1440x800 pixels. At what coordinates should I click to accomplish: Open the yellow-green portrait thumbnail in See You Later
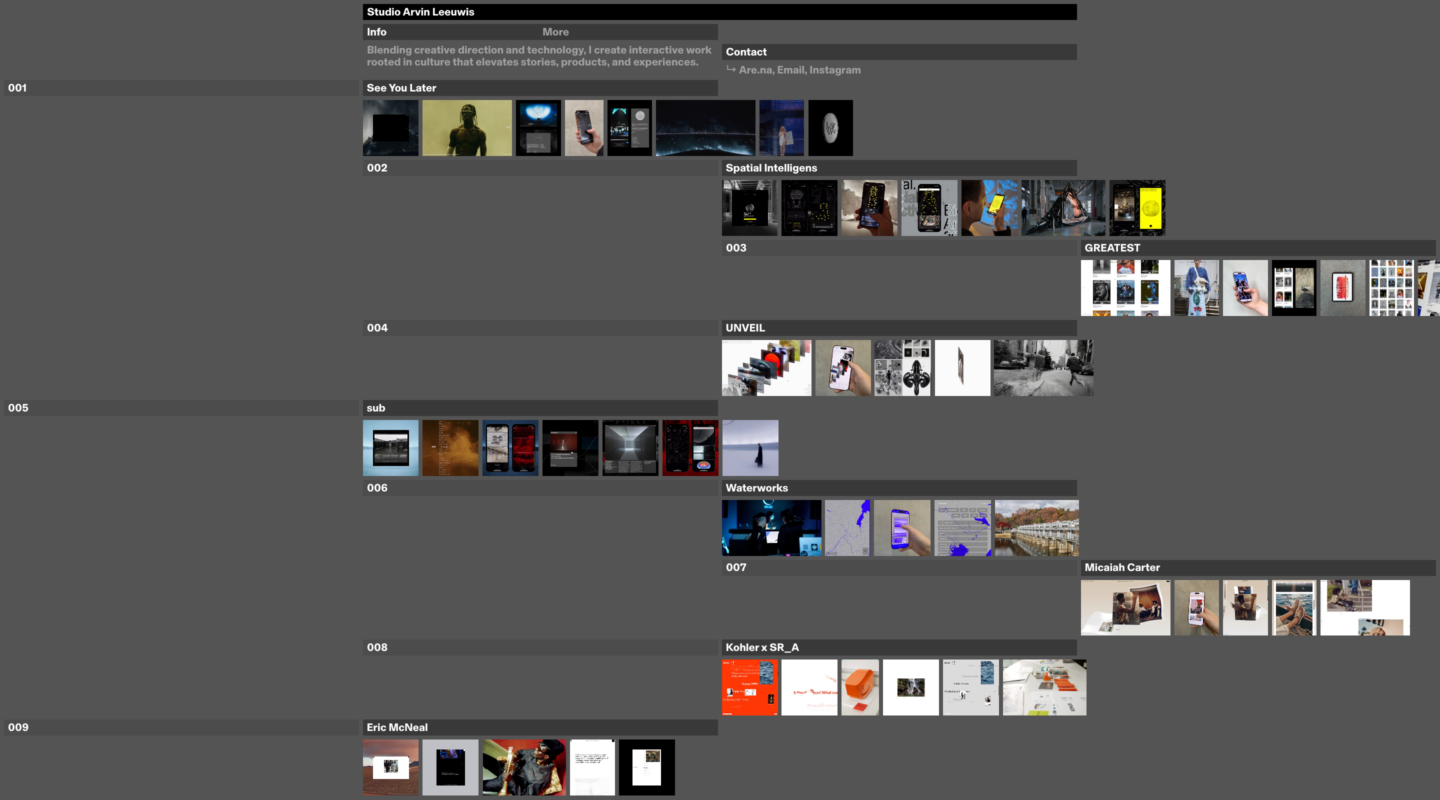(467, 128)
